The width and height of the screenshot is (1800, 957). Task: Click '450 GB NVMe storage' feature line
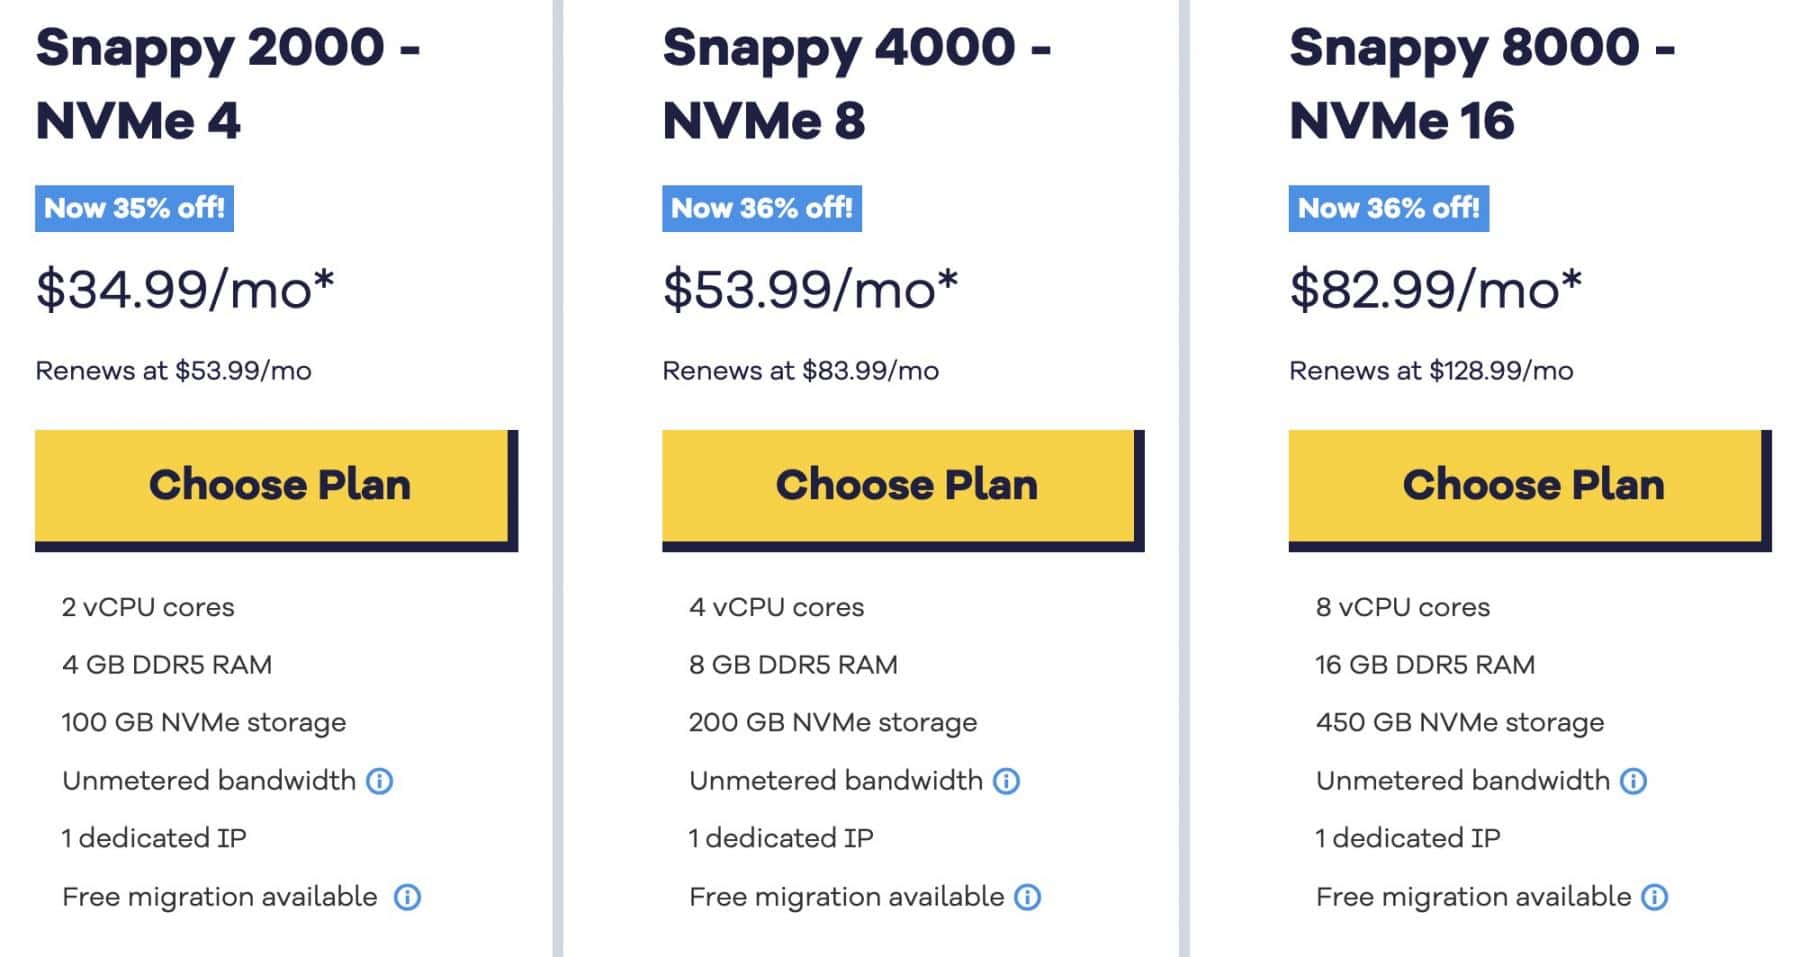[1460, 723]
